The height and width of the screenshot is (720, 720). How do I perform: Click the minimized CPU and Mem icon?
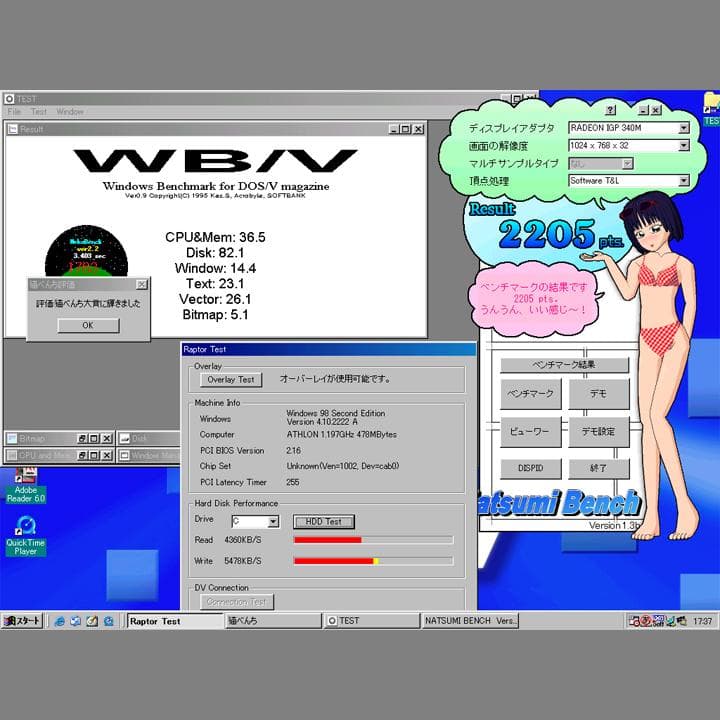[12, 455]
